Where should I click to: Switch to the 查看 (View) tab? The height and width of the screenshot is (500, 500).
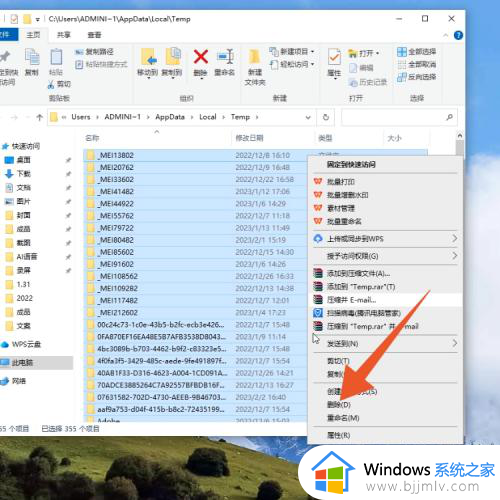click(x=94, y=35)
